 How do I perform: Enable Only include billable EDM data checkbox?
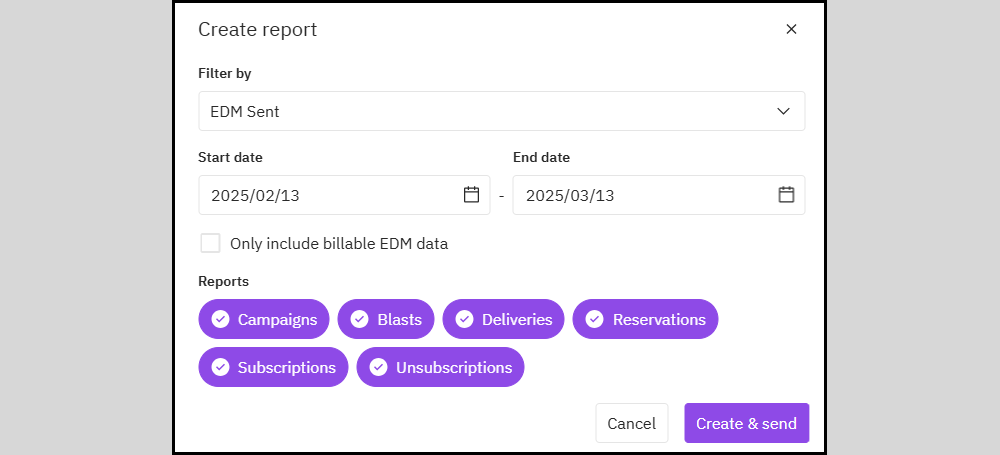(210, 243)
